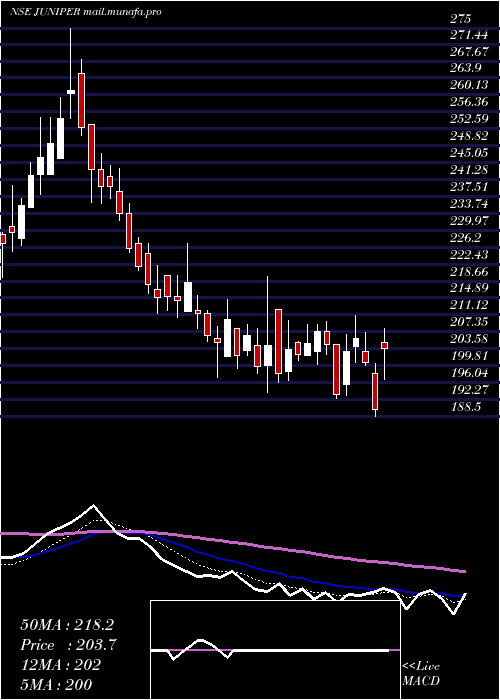Click the 245.05 price axis label
The image size is (500, 700).
(468, 154)
